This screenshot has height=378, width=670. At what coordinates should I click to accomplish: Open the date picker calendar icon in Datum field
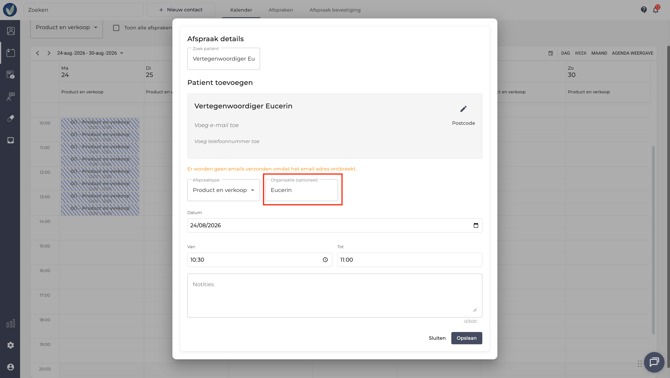click(476, 226)
